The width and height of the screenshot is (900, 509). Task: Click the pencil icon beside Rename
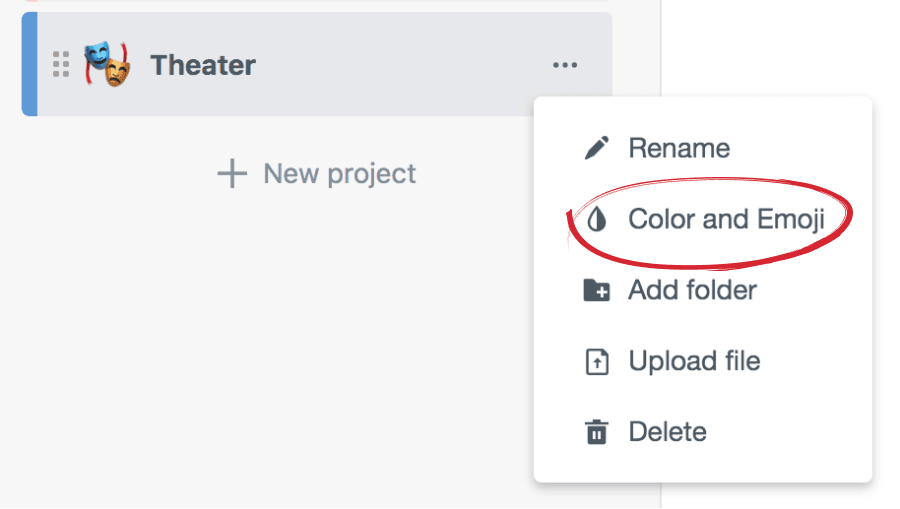tap(596, 149)
